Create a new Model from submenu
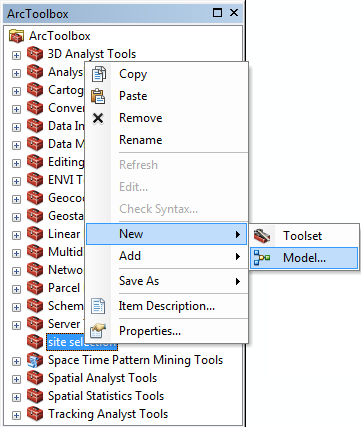 [x=304, y=258]
